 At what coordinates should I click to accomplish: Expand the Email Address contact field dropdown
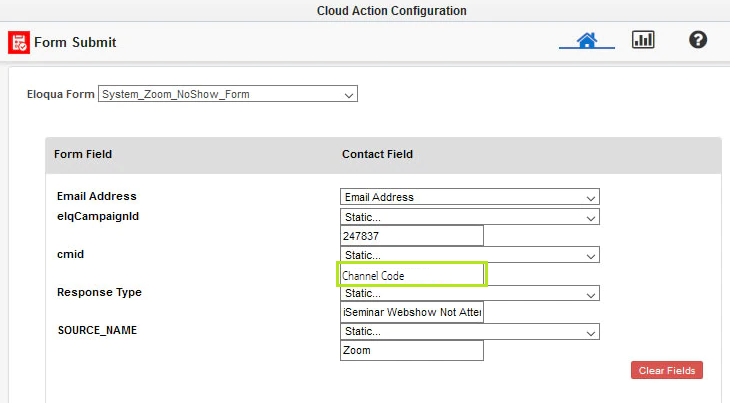469,197
